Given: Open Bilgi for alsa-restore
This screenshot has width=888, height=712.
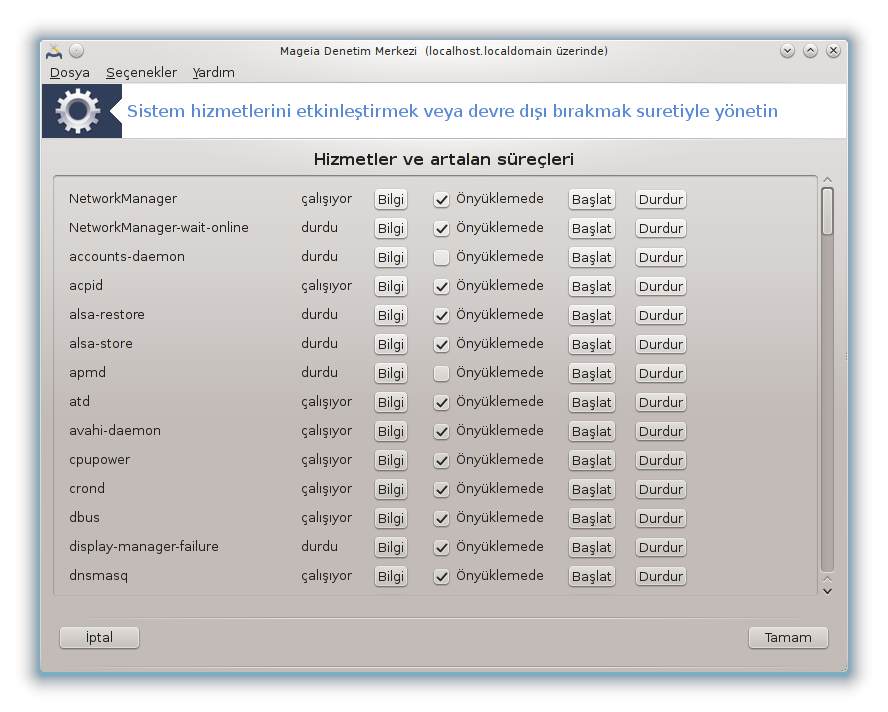Looking at the screenshot, I should tap(391, 316).
